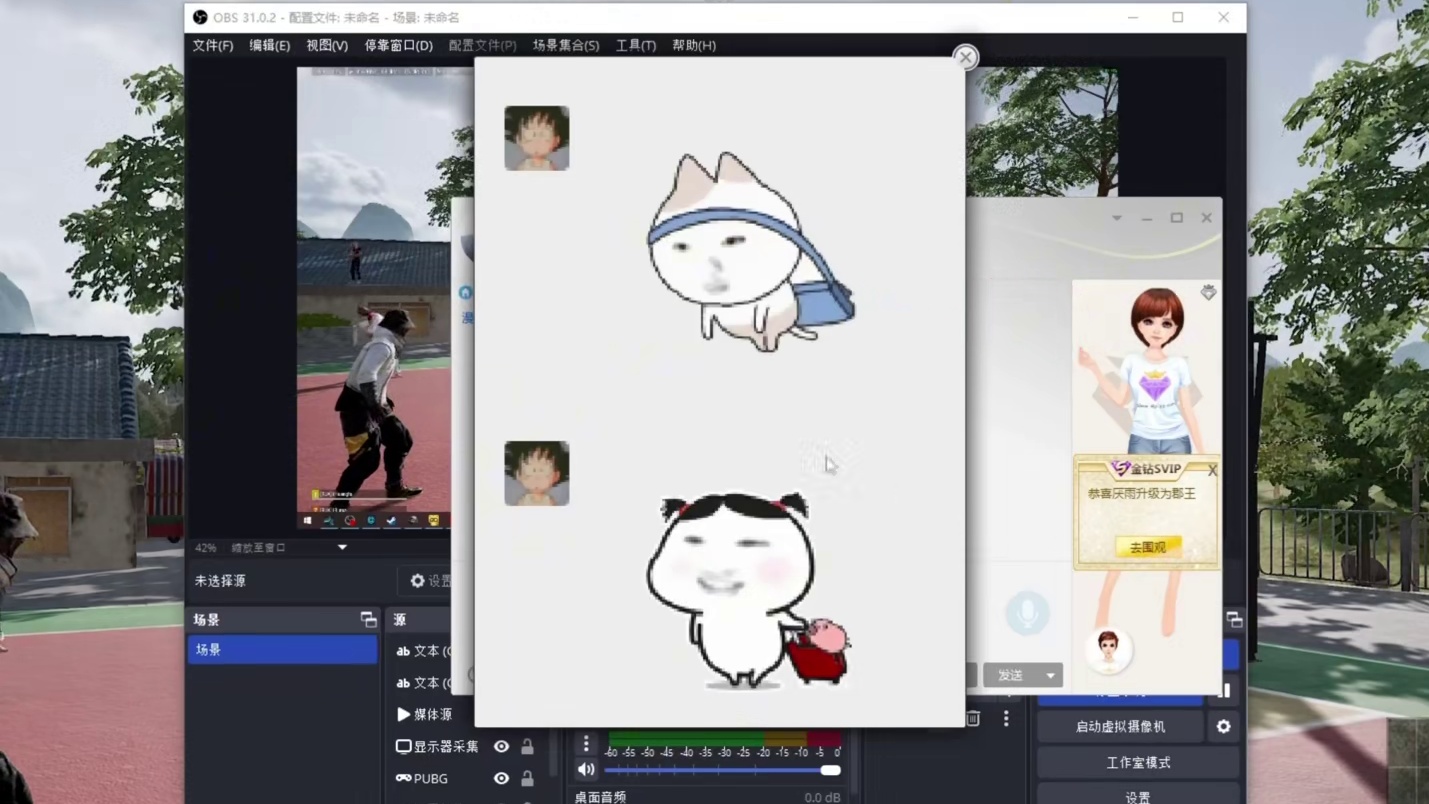1429x804 pixels.
Task: Open the chat window's dropdown menu arrow
Action: [1117, 218]
